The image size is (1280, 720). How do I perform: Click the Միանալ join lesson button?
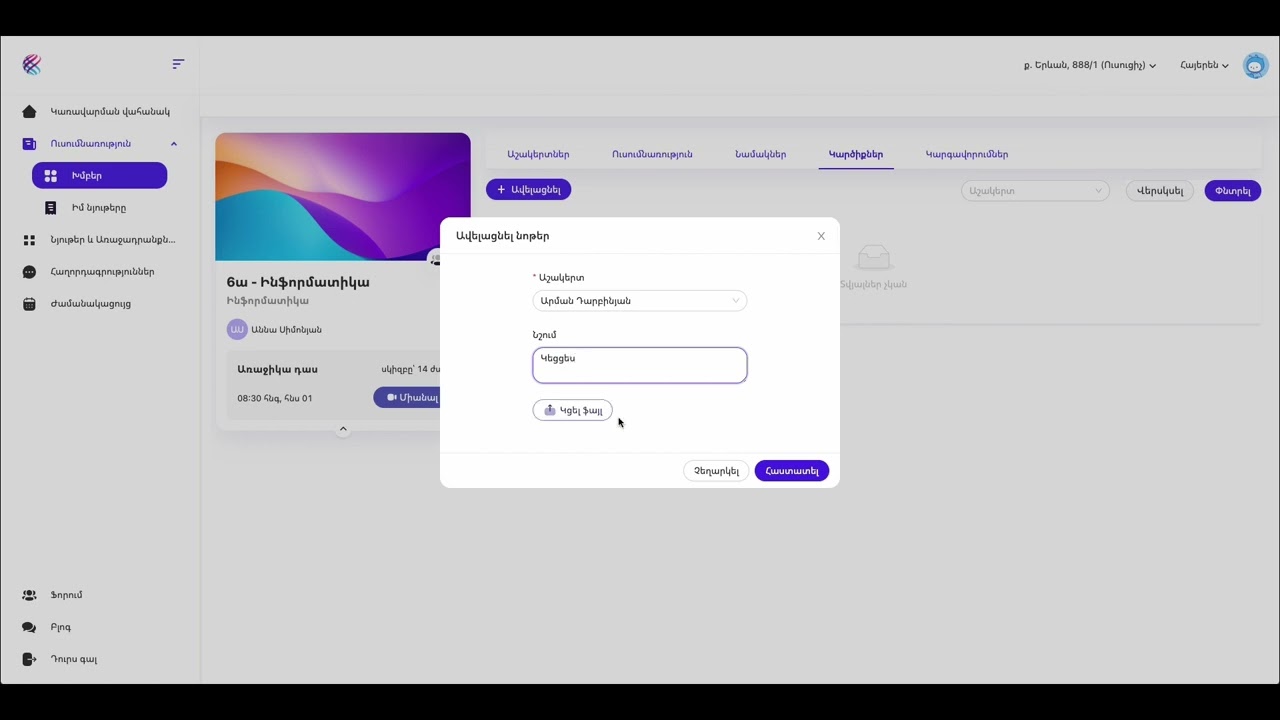pyautogui.click(x=408, y=398)
